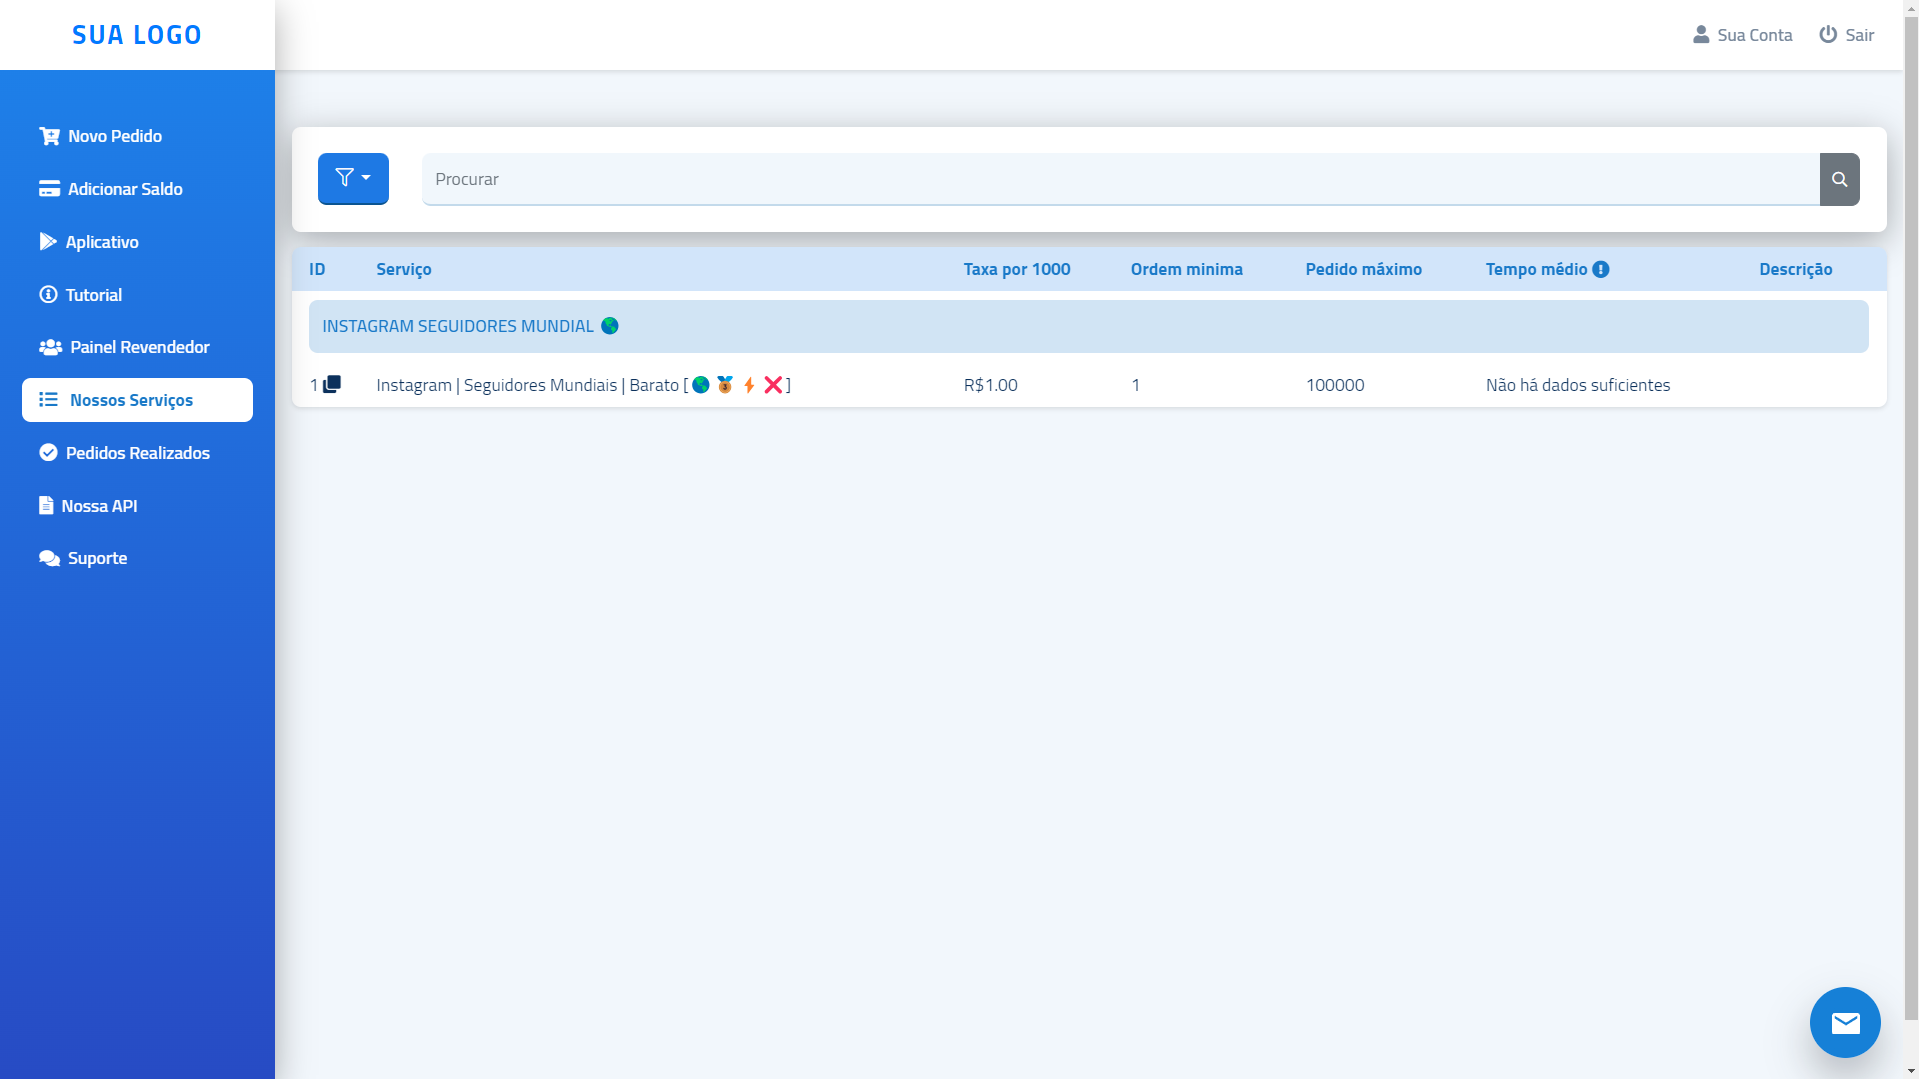Click the Suporte chat icon
This screenshot has height=1079, width=1919.
(49, 558)
